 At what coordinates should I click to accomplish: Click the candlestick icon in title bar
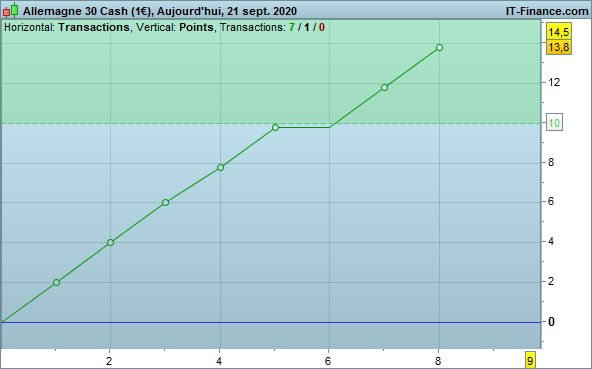tap(10, 10)
